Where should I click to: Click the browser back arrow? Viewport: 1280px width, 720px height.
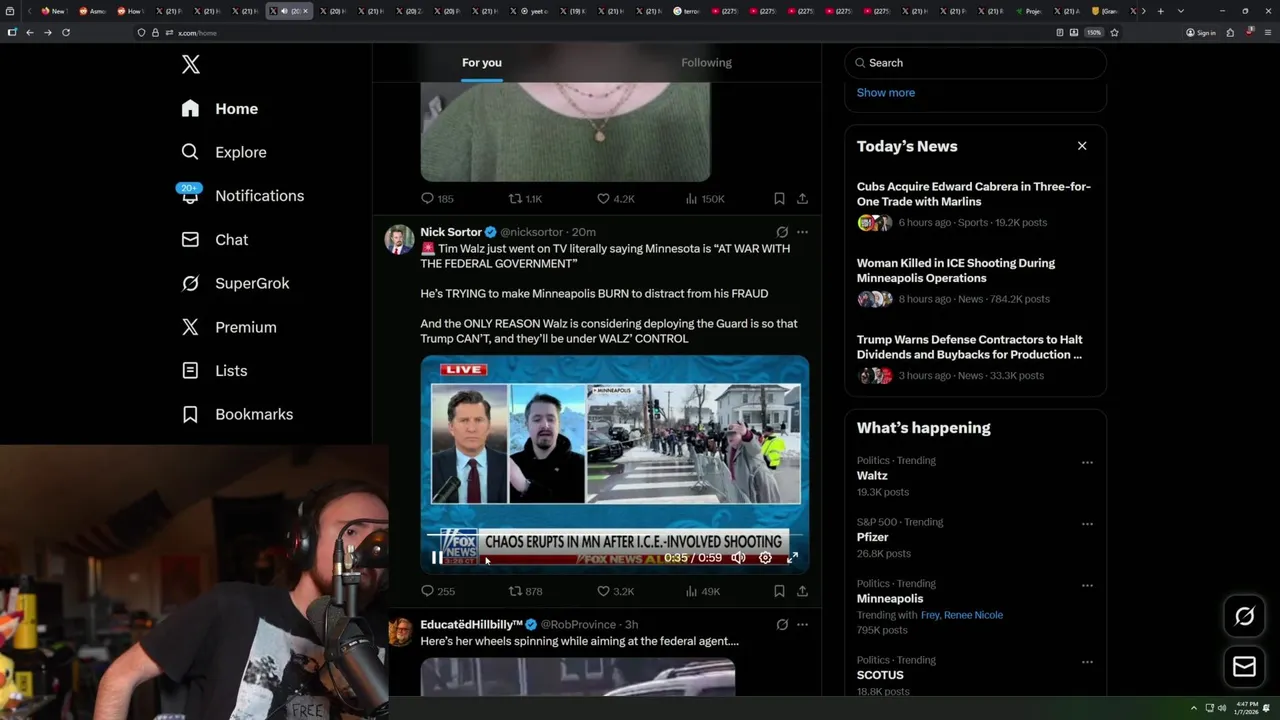30,33
